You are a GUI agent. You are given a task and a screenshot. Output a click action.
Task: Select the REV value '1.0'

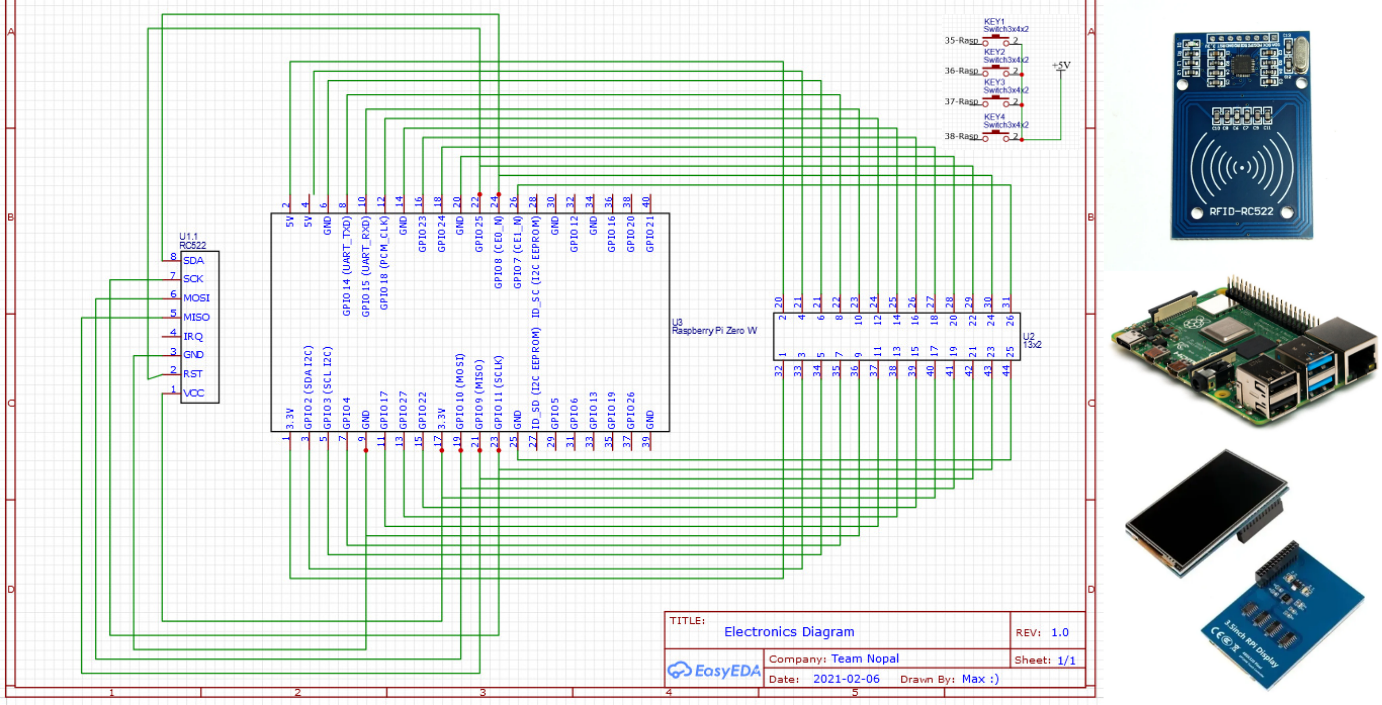[x=1060, y=632]
